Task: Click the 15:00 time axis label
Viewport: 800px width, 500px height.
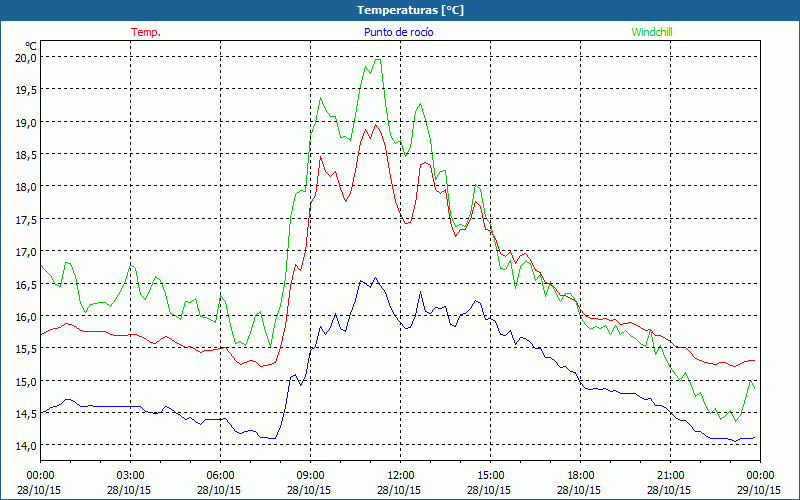Action: pos(491,476)
